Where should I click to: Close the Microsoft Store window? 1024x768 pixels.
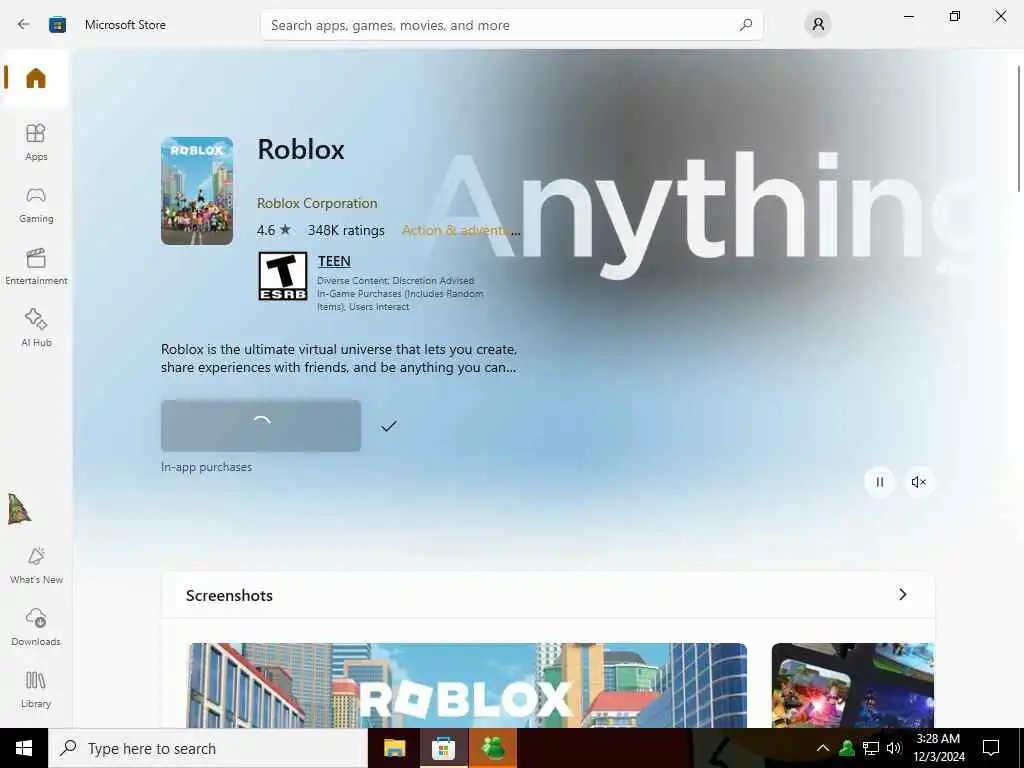[1000, 16]
